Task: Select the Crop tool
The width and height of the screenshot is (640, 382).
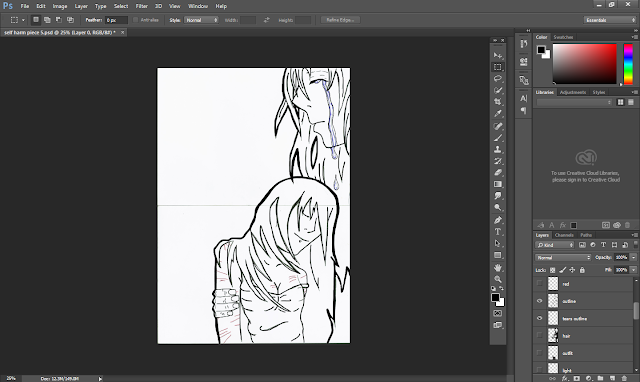Action: 498,102
